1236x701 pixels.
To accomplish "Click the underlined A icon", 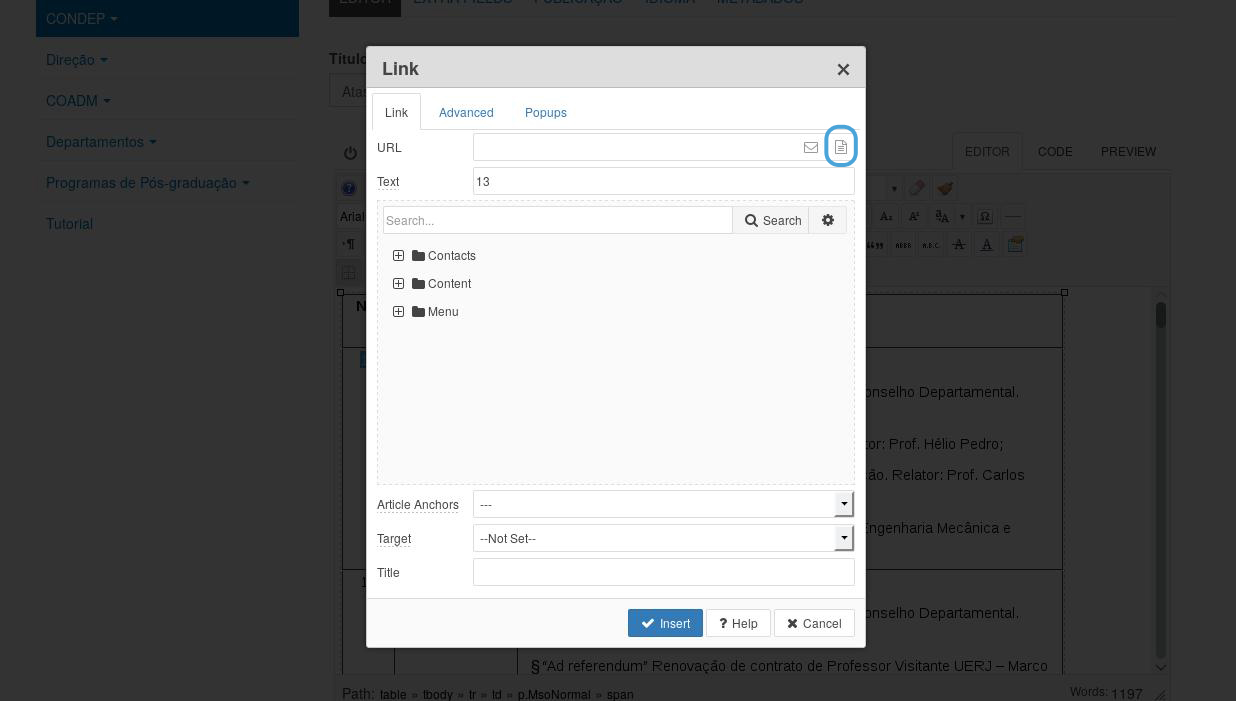I will click(987, 245).
